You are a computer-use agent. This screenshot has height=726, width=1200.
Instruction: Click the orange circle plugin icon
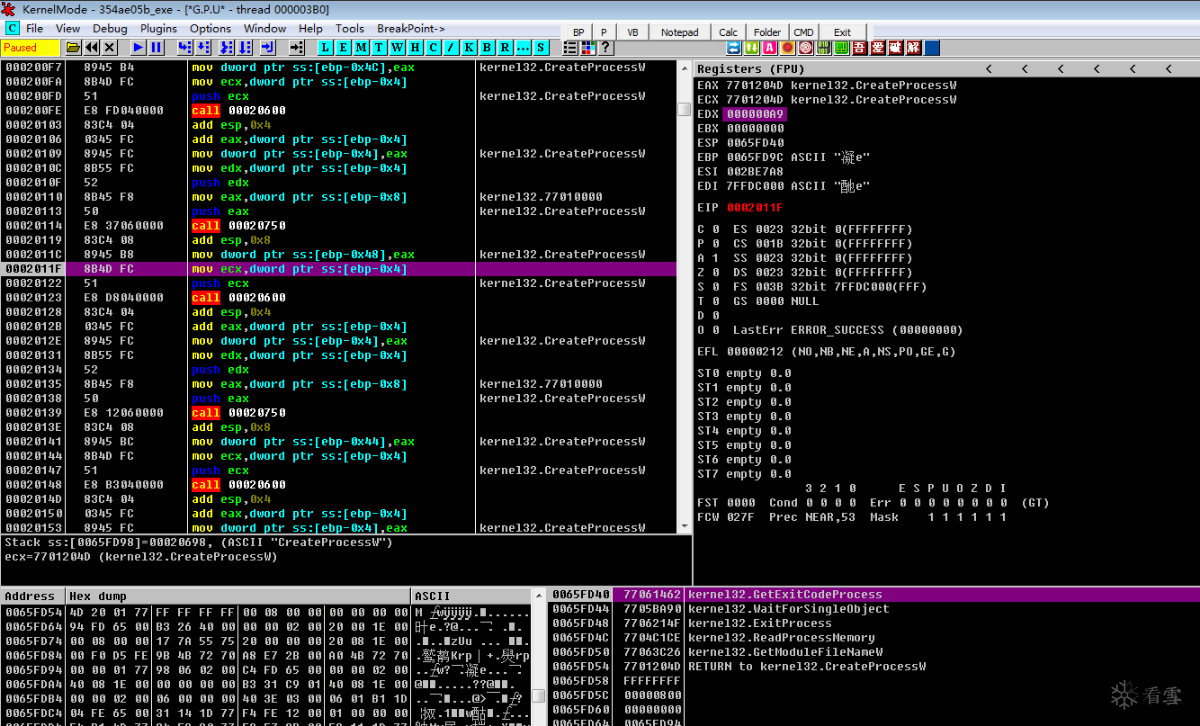coord(787,47)
